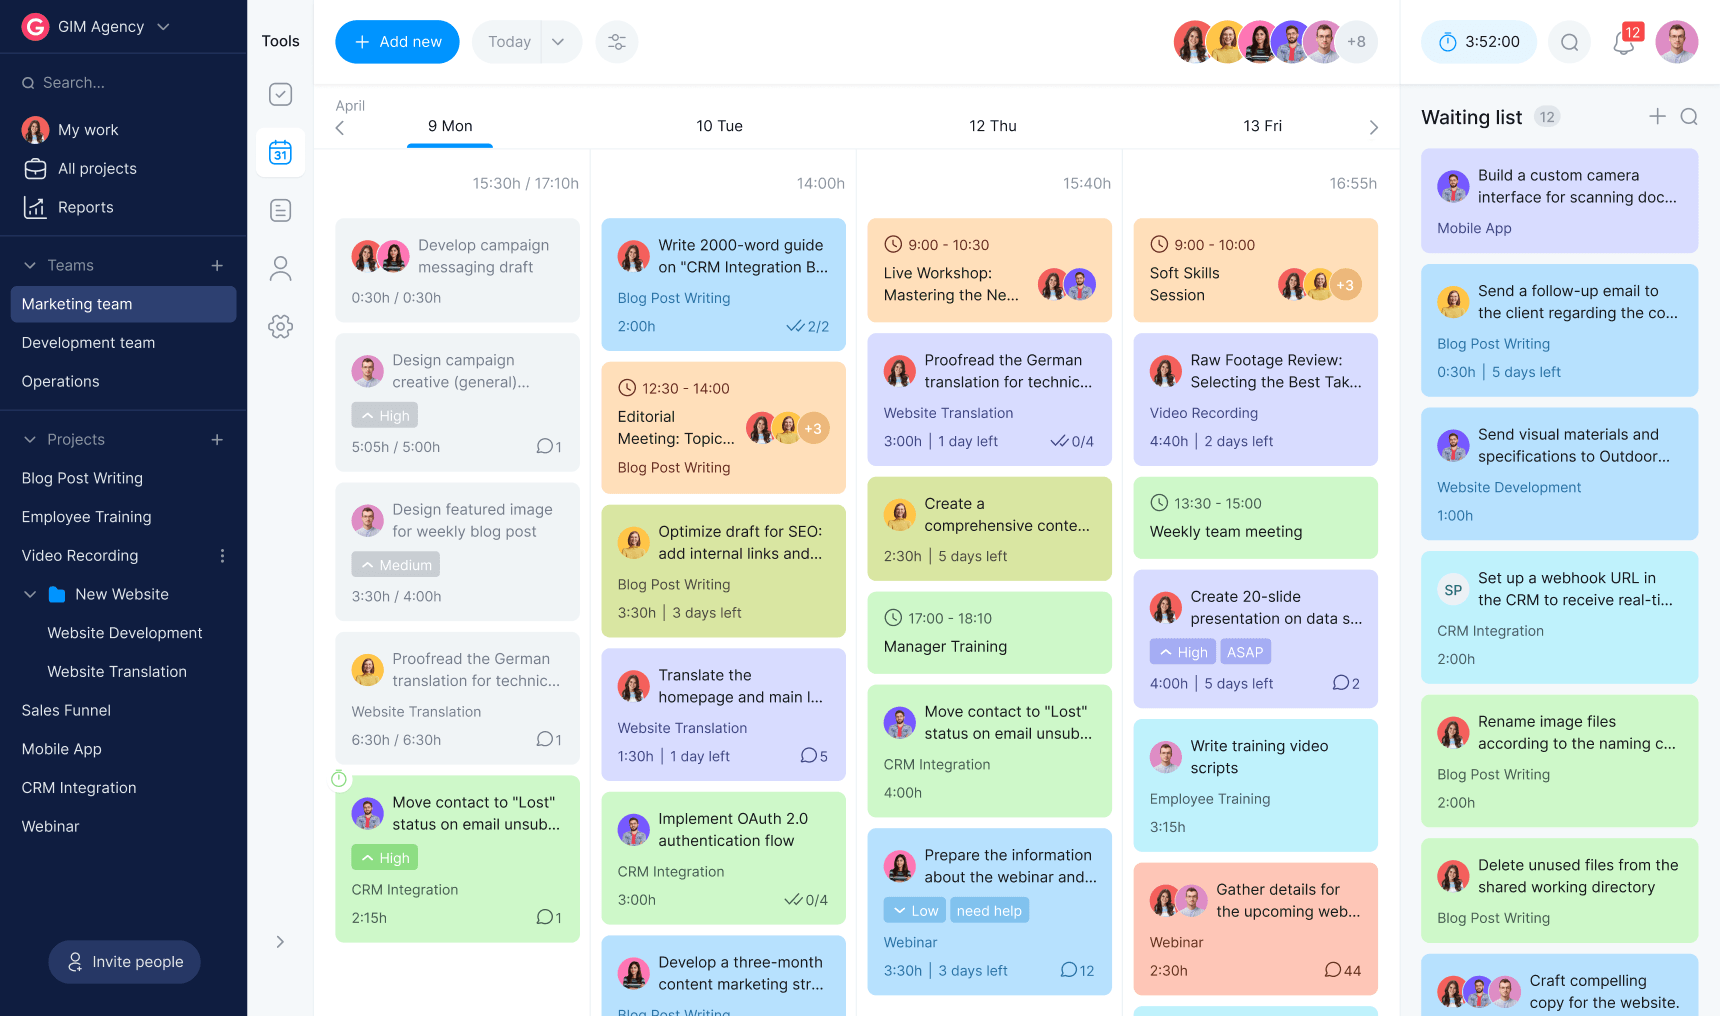Open the Manager Training event card
The height and width of the screenshot is (1016, 1720).
pyautogui.click(x=989, y=633)
